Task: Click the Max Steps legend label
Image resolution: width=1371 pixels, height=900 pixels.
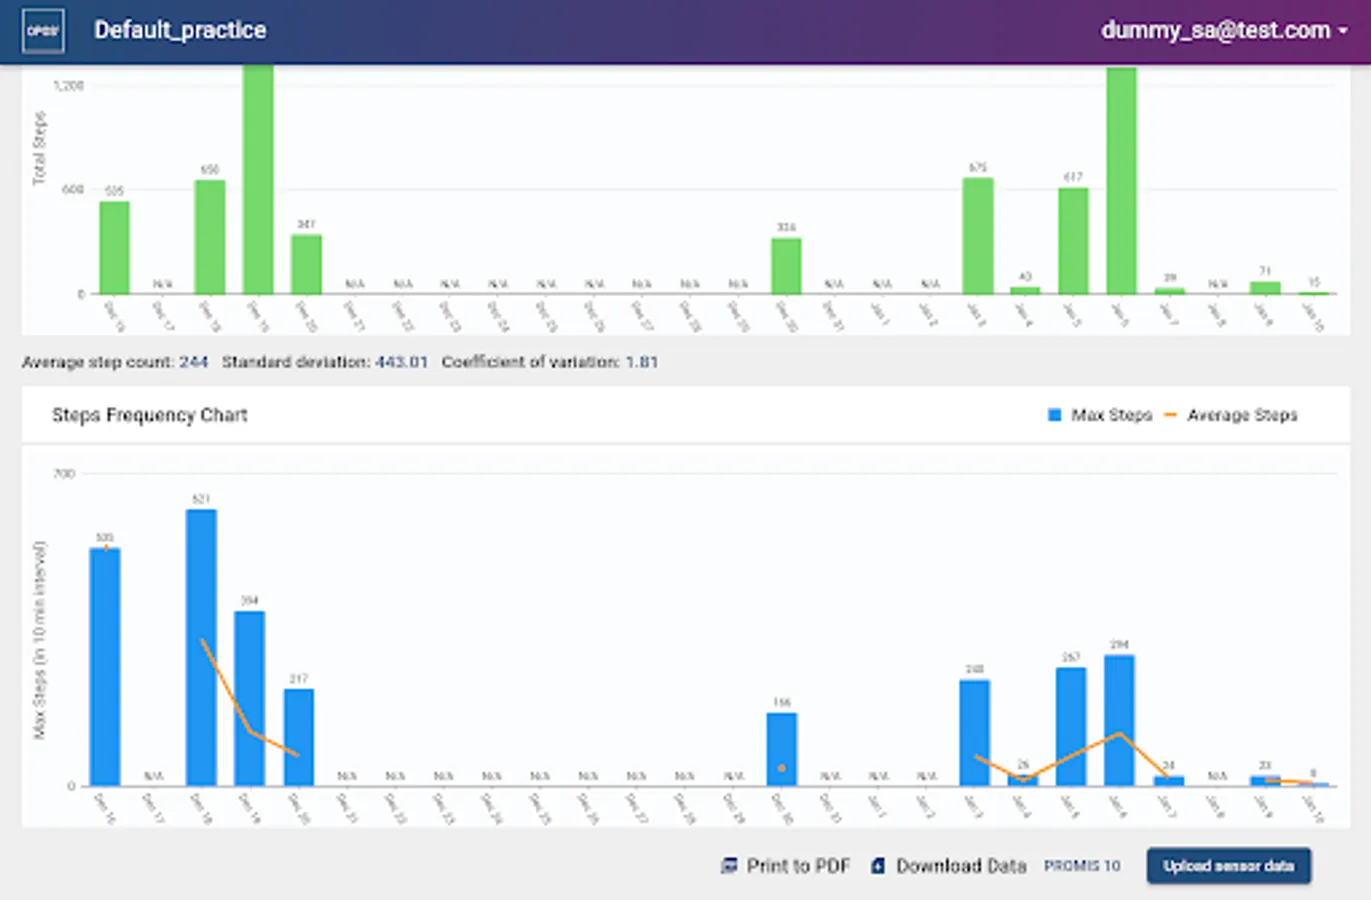Action: pyautogui.click(x=1111, y=415)
